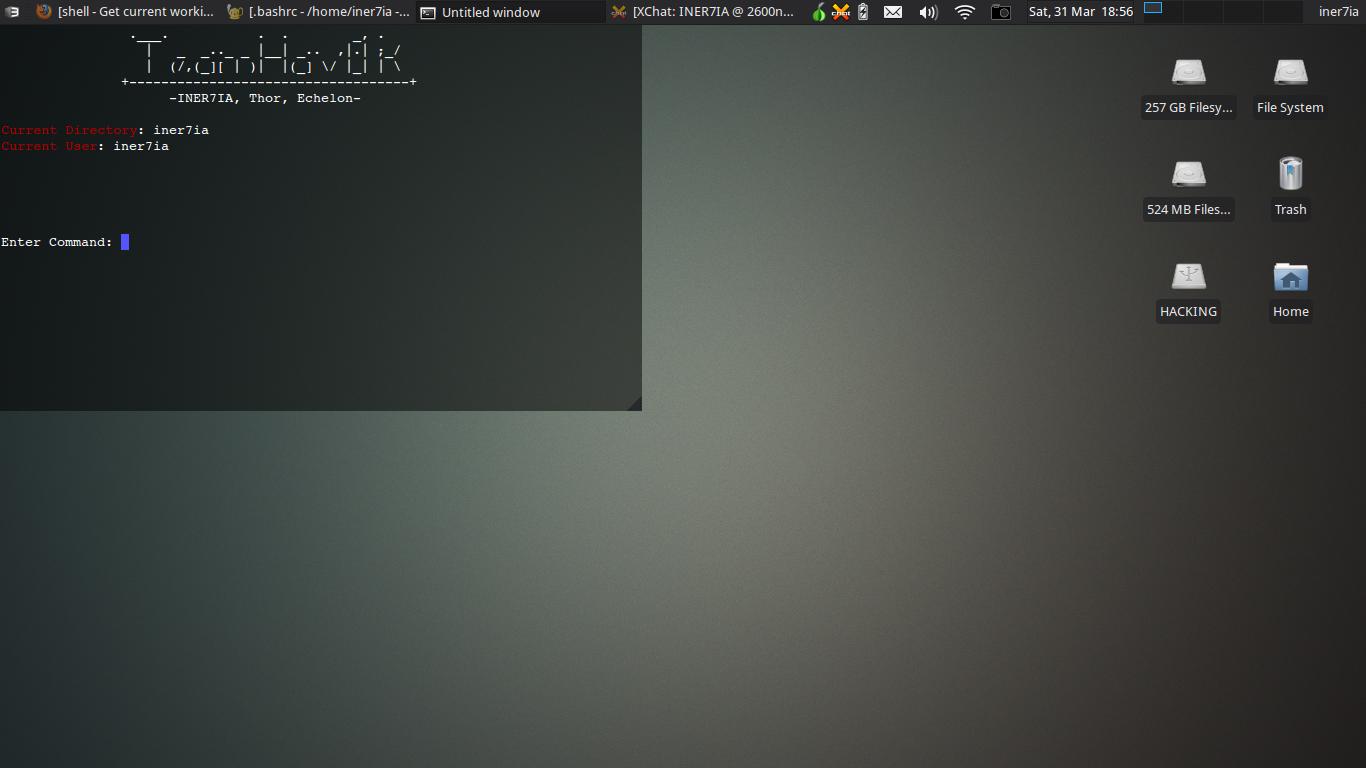Open the clock showing Sat, 31 Mar 18:56

[1081, 12]
